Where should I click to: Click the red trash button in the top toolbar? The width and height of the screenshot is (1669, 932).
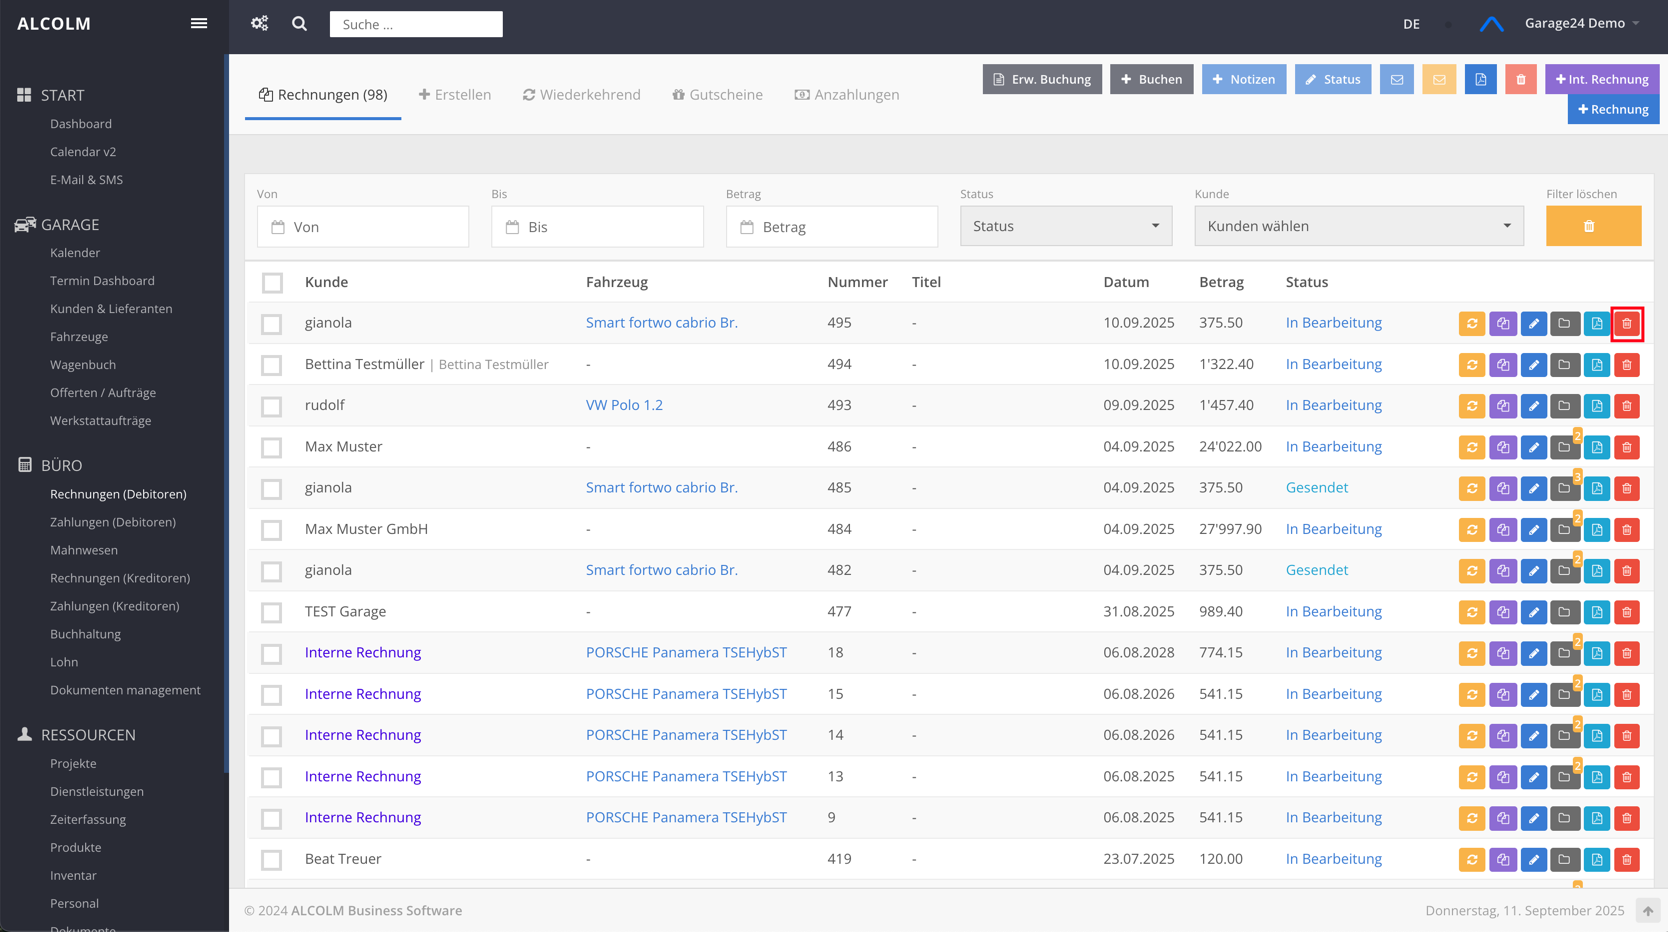coord(1520,79)
